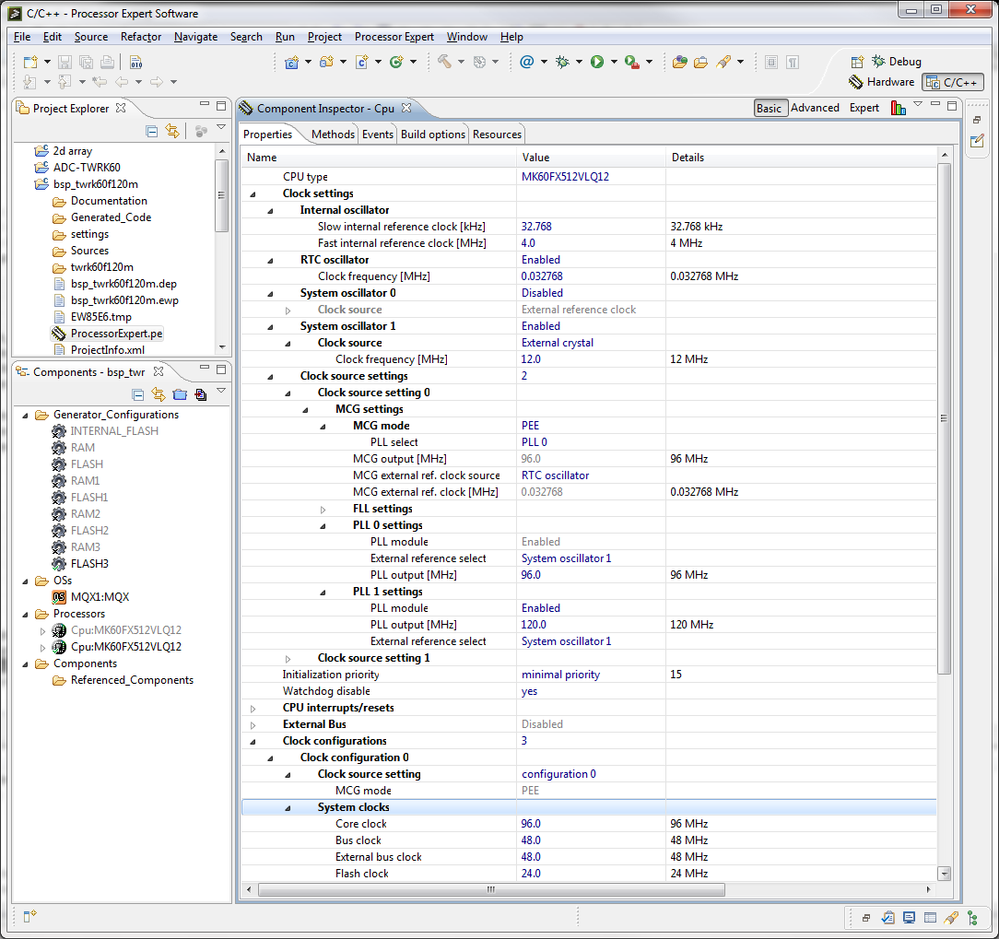Select the Generated_Code folder
999x939 pixels.
click(x=111, y=217)
